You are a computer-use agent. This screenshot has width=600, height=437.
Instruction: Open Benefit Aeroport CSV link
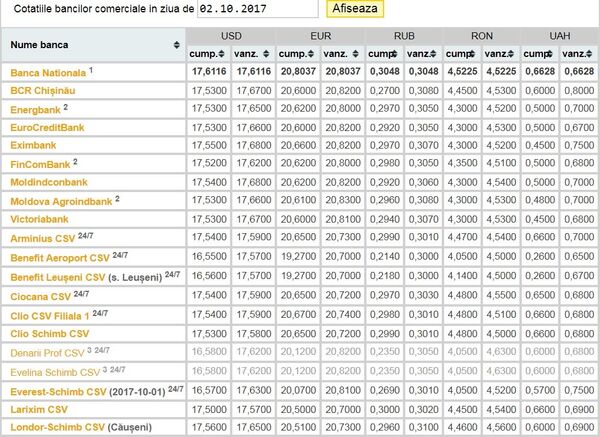point(60,258)
